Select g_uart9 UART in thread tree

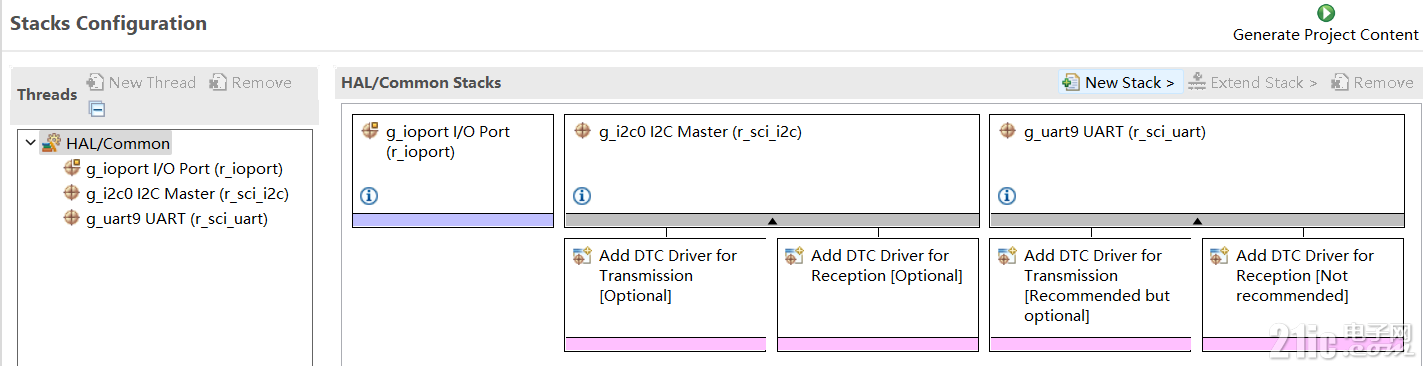[165, 218]
